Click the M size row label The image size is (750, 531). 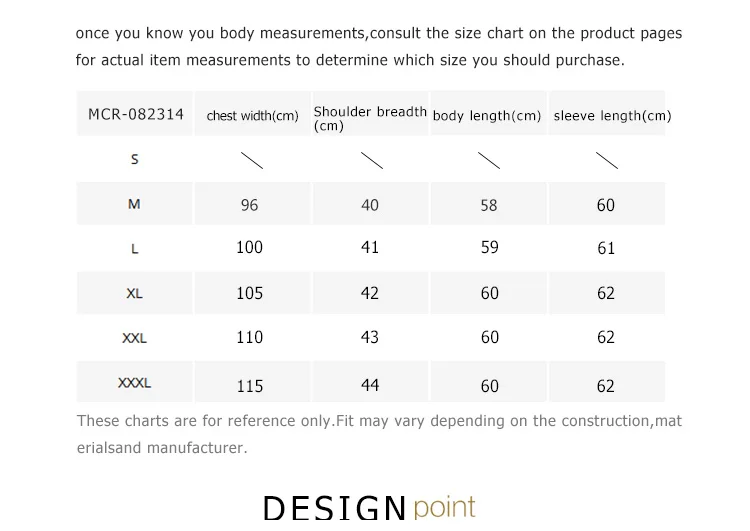pyautogui.click(x=134, y=204)
